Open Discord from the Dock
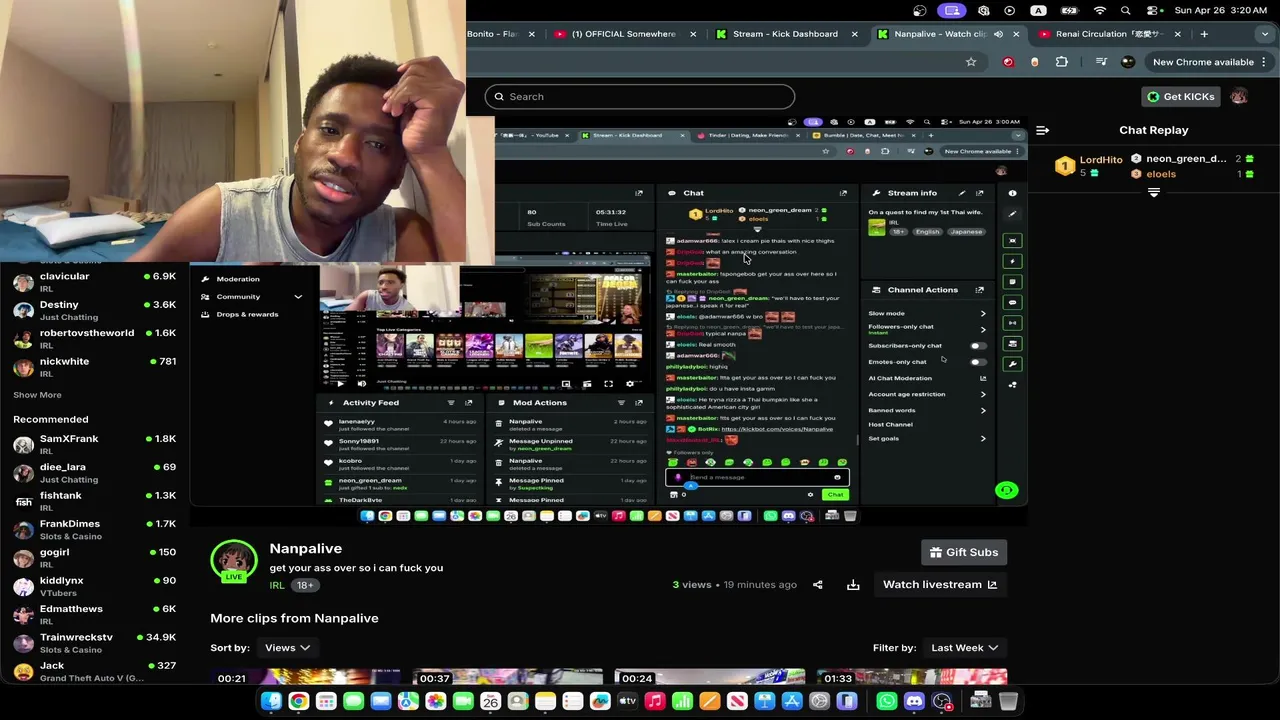1280x720 pixels. [x=914, y=702]
